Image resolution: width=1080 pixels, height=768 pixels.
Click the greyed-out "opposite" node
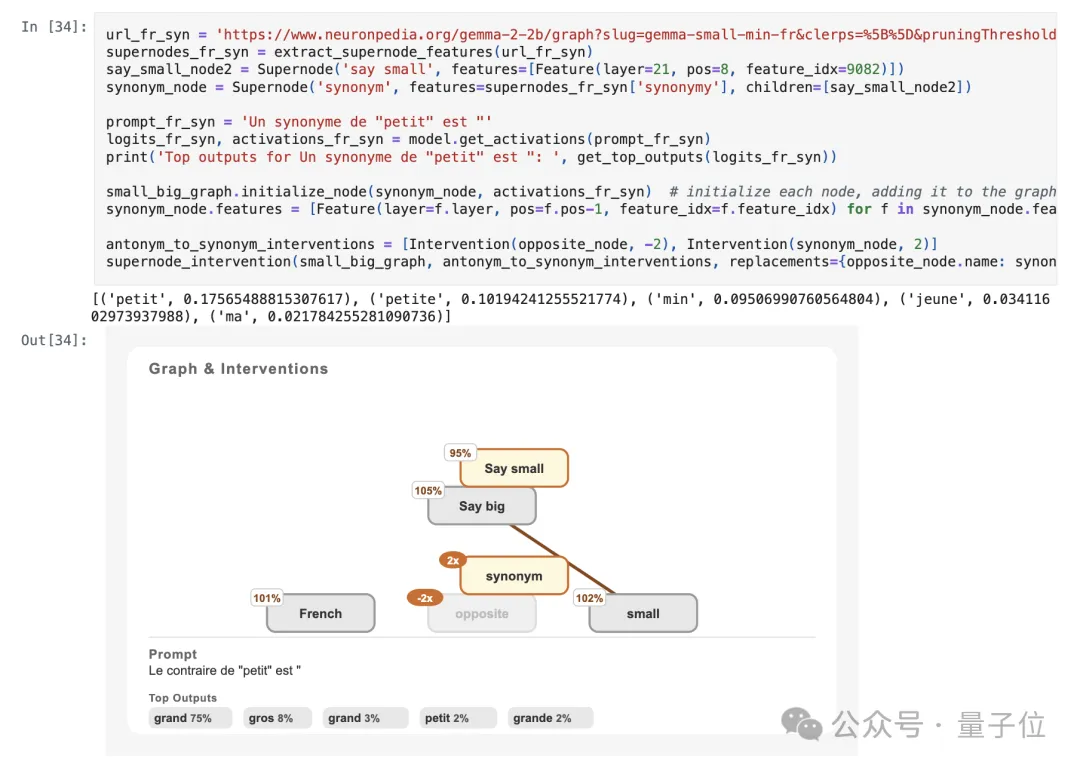tap(482, 614)
